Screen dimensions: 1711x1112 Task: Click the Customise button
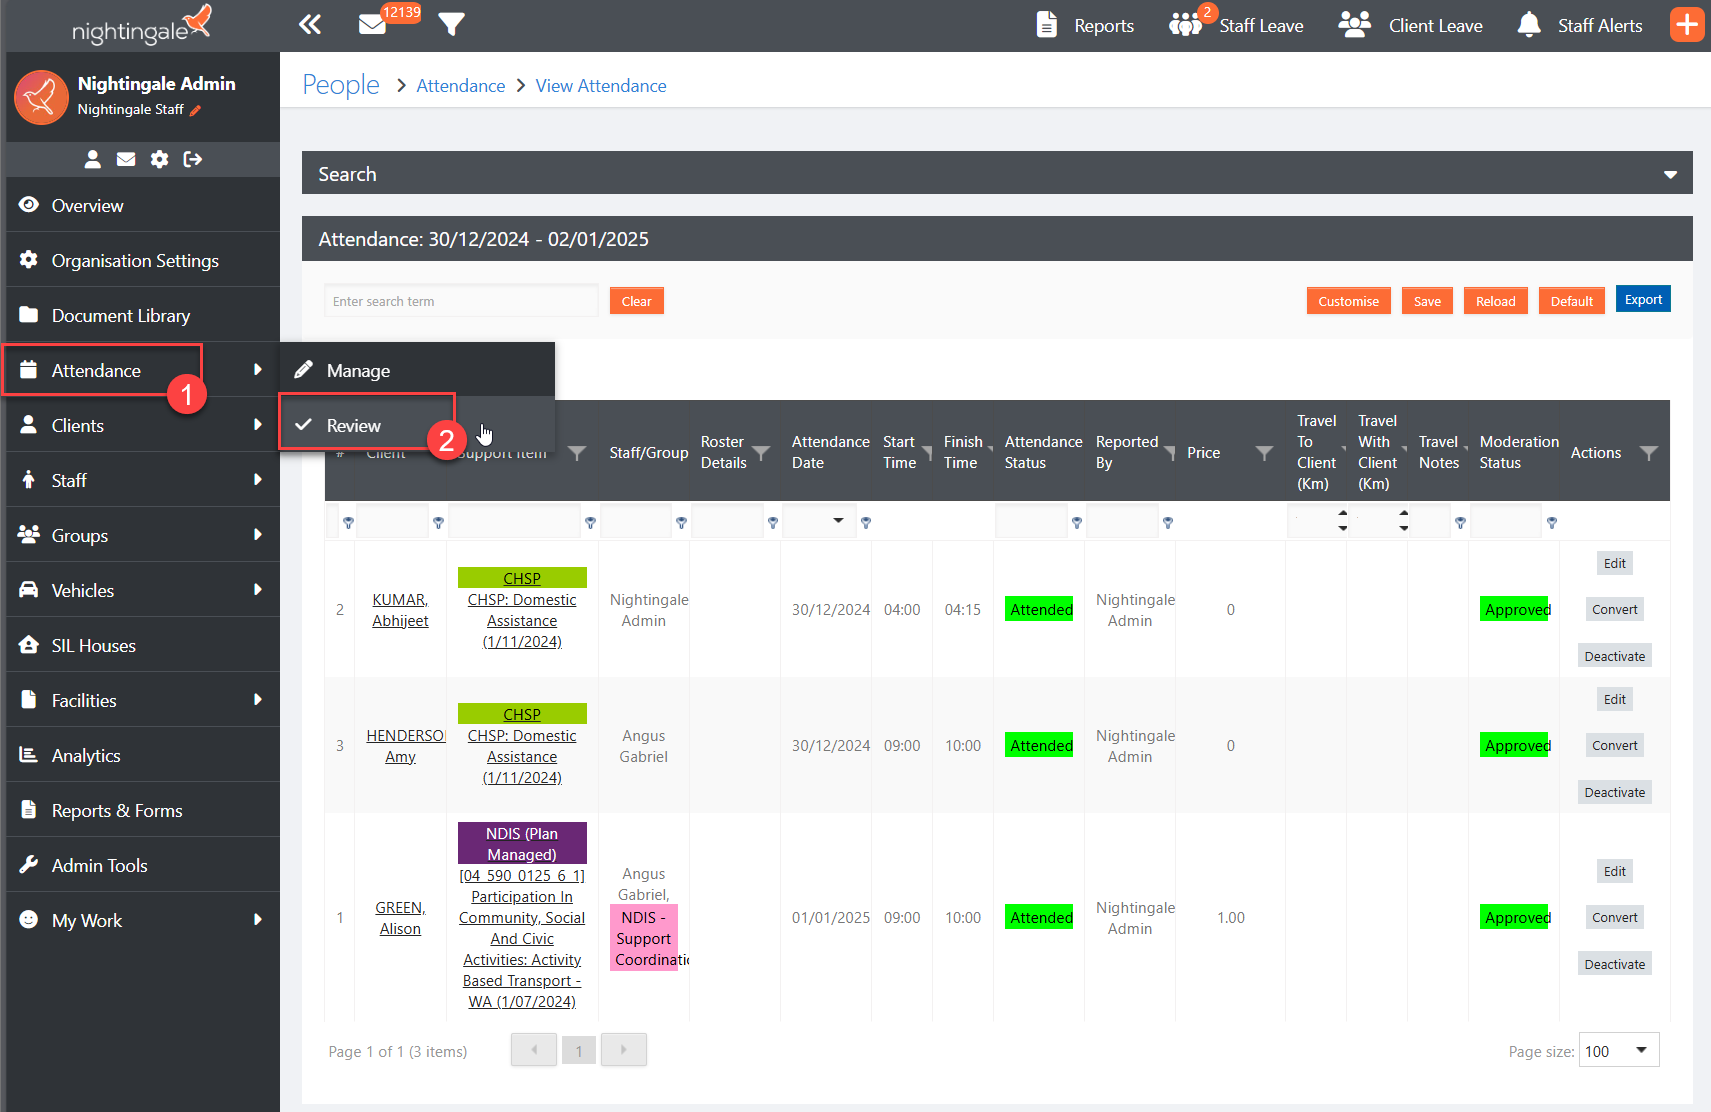[1348, 301]
